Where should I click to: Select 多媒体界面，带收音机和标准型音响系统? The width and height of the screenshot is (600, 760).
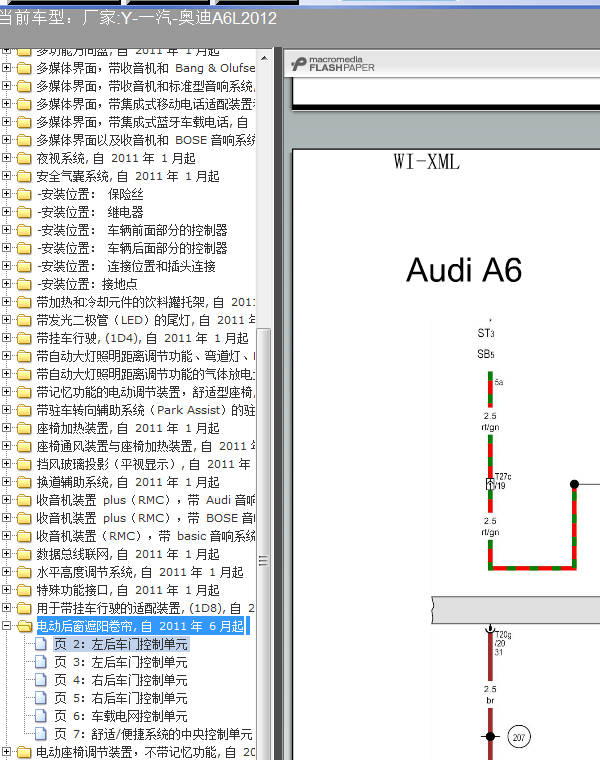145,86
